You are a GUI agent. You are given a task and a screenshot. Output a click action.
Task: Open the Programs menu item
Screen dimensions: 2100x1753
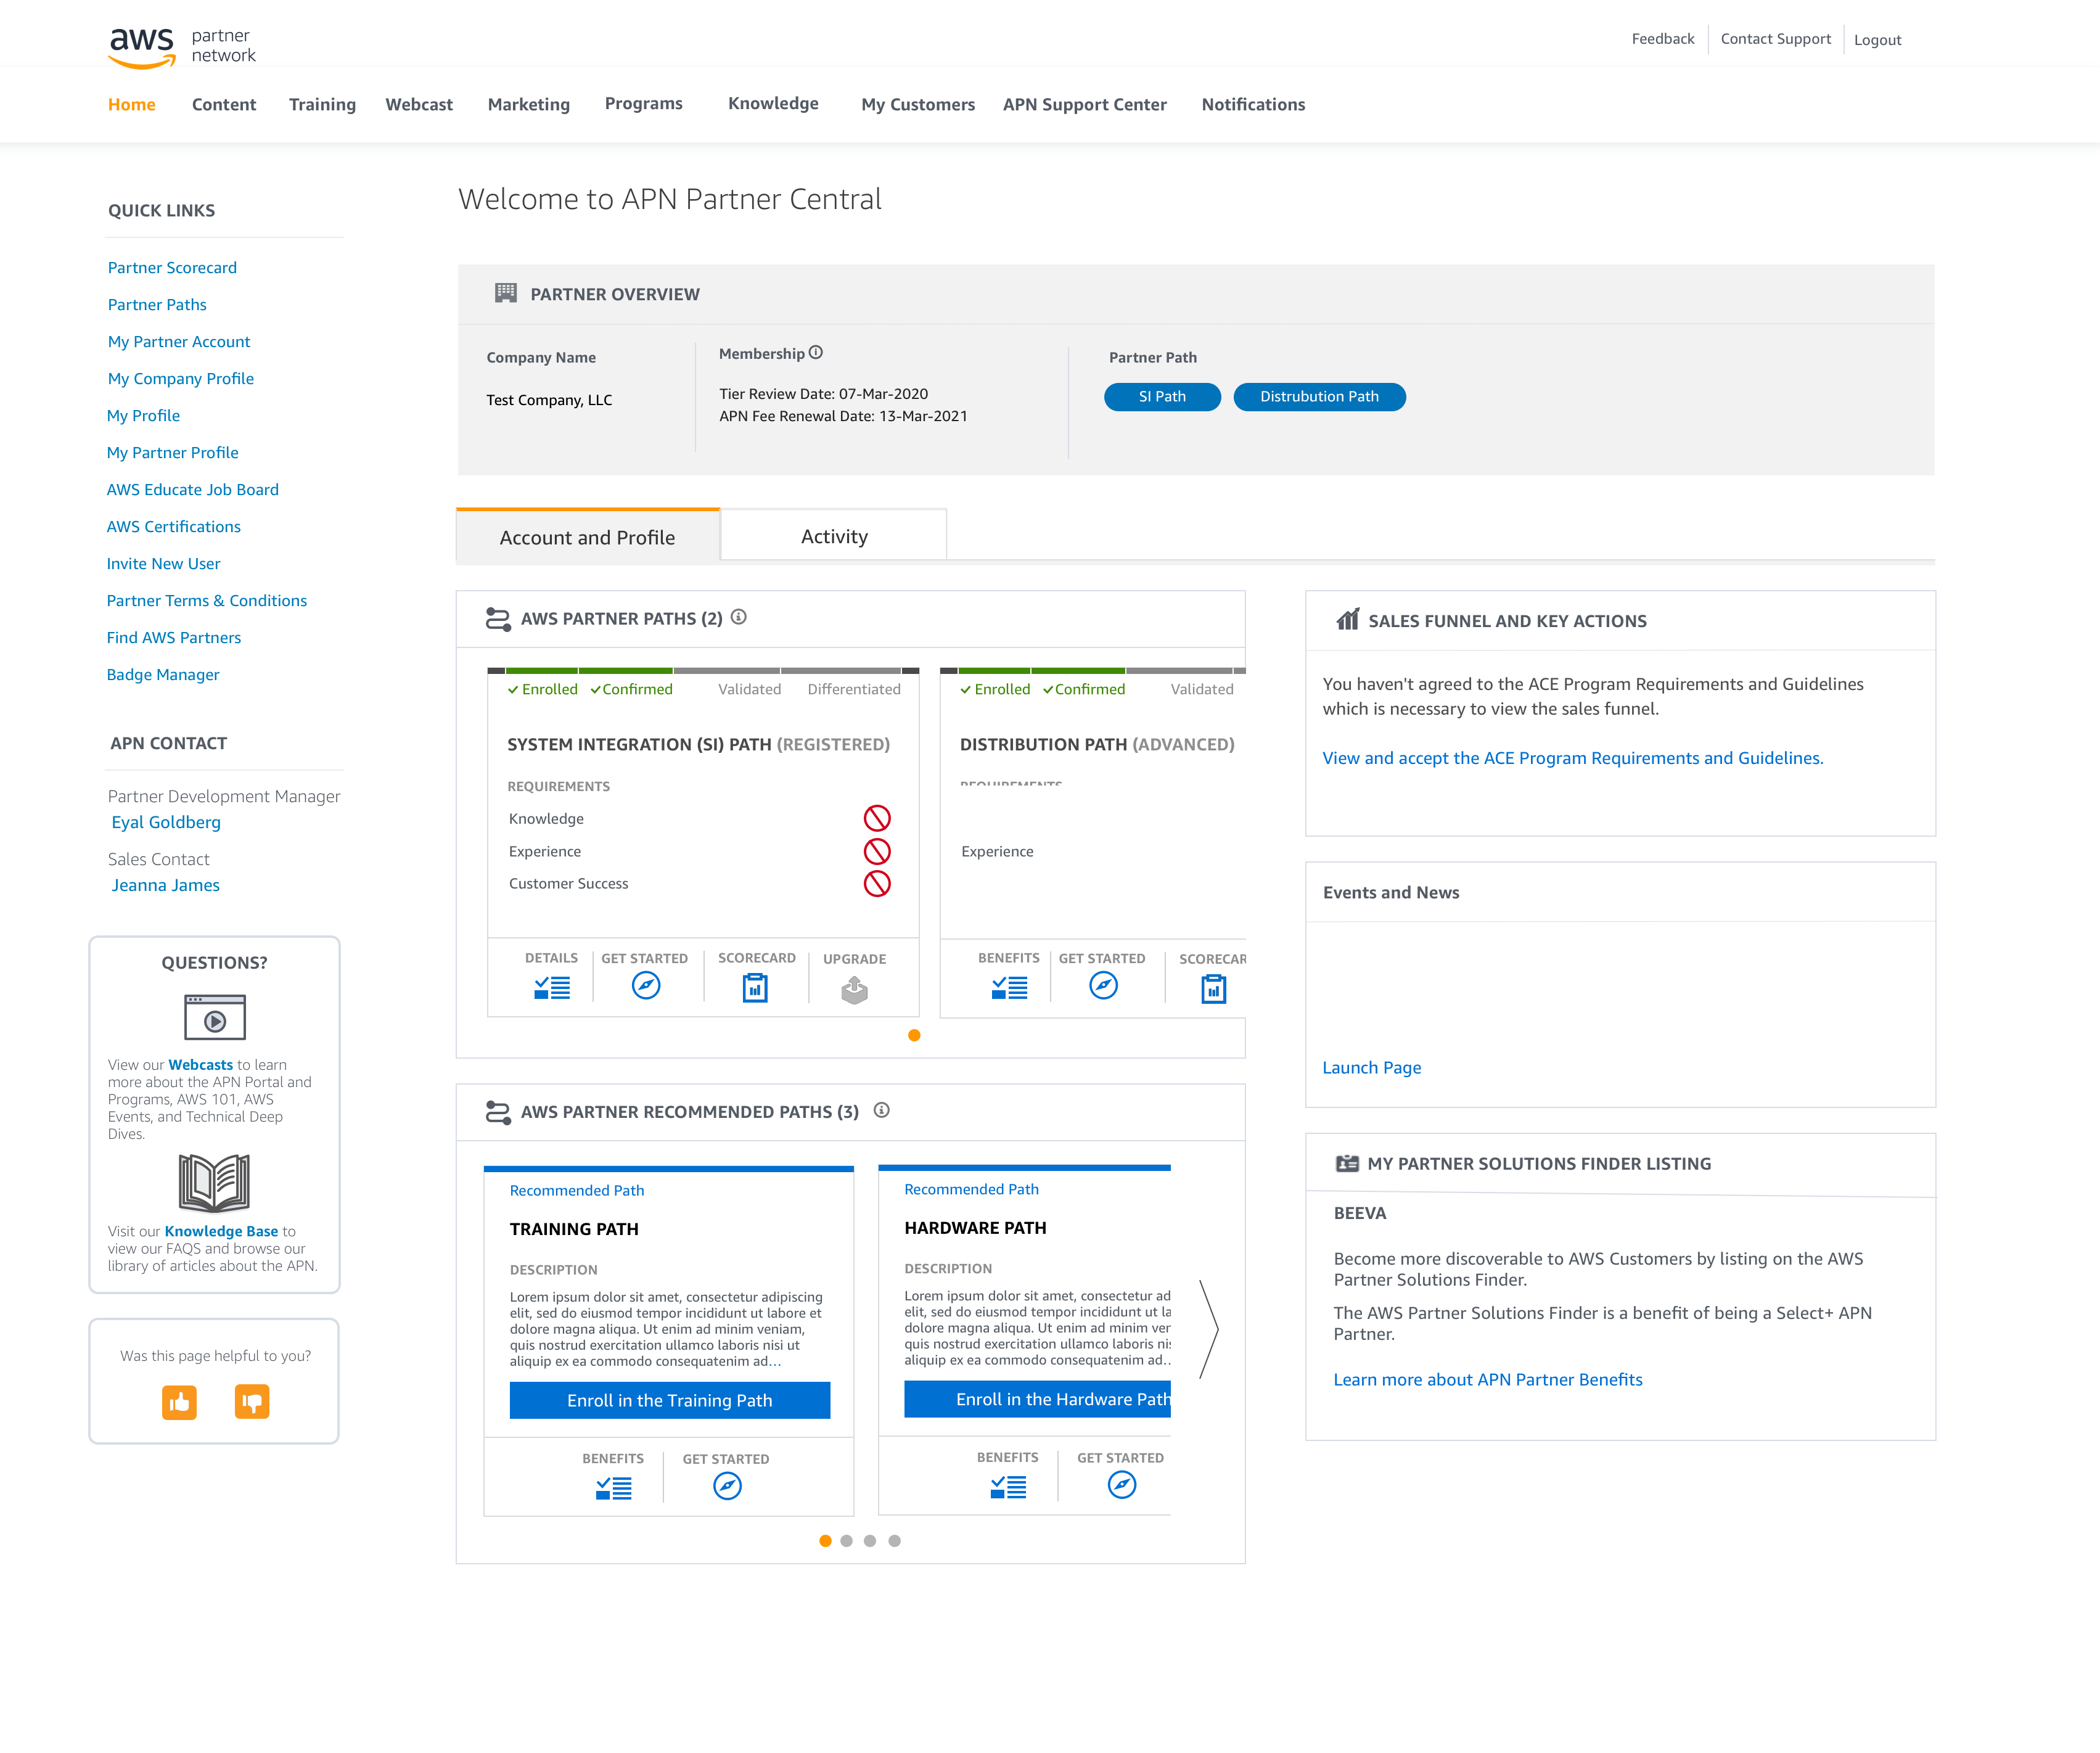pos(643,104)
